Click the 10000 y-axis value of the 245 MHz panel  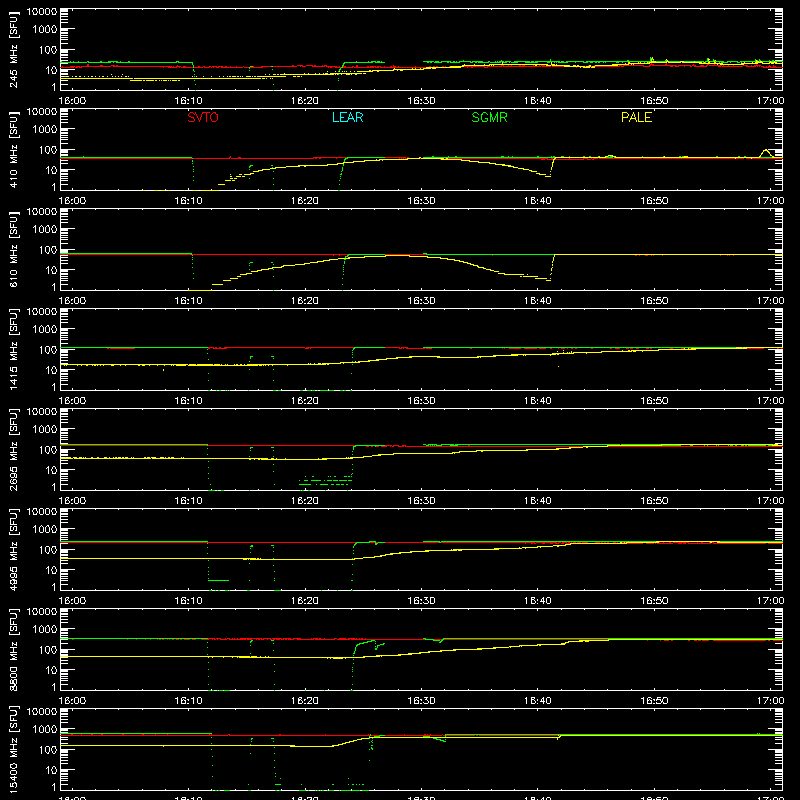[42, 12]
